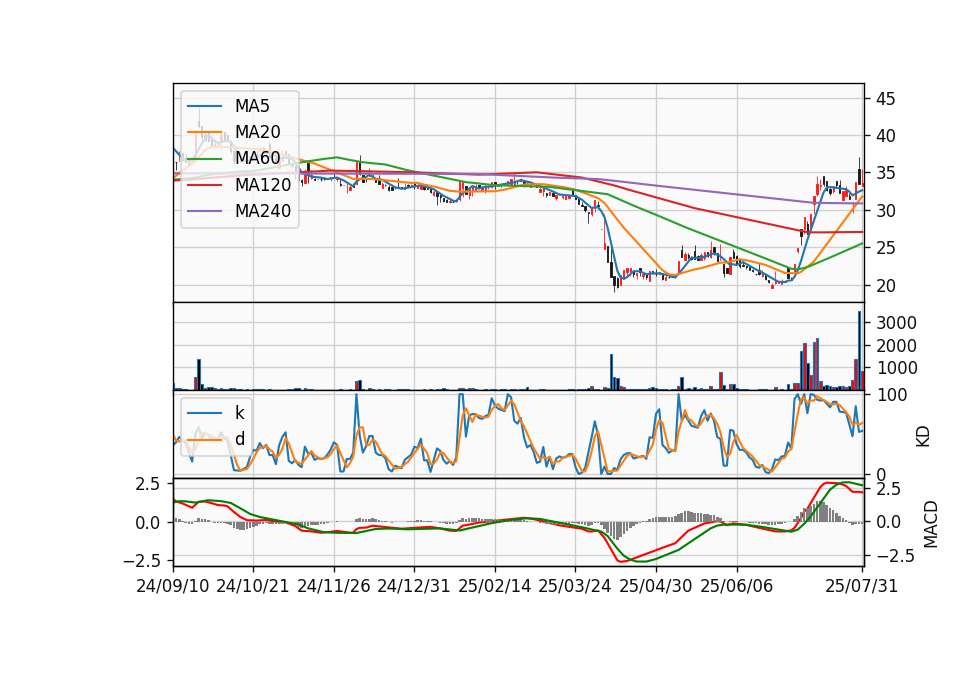This screenshot has height=690, width=960.
Task: Click the price axis value 40
Action: coord(885,136)
